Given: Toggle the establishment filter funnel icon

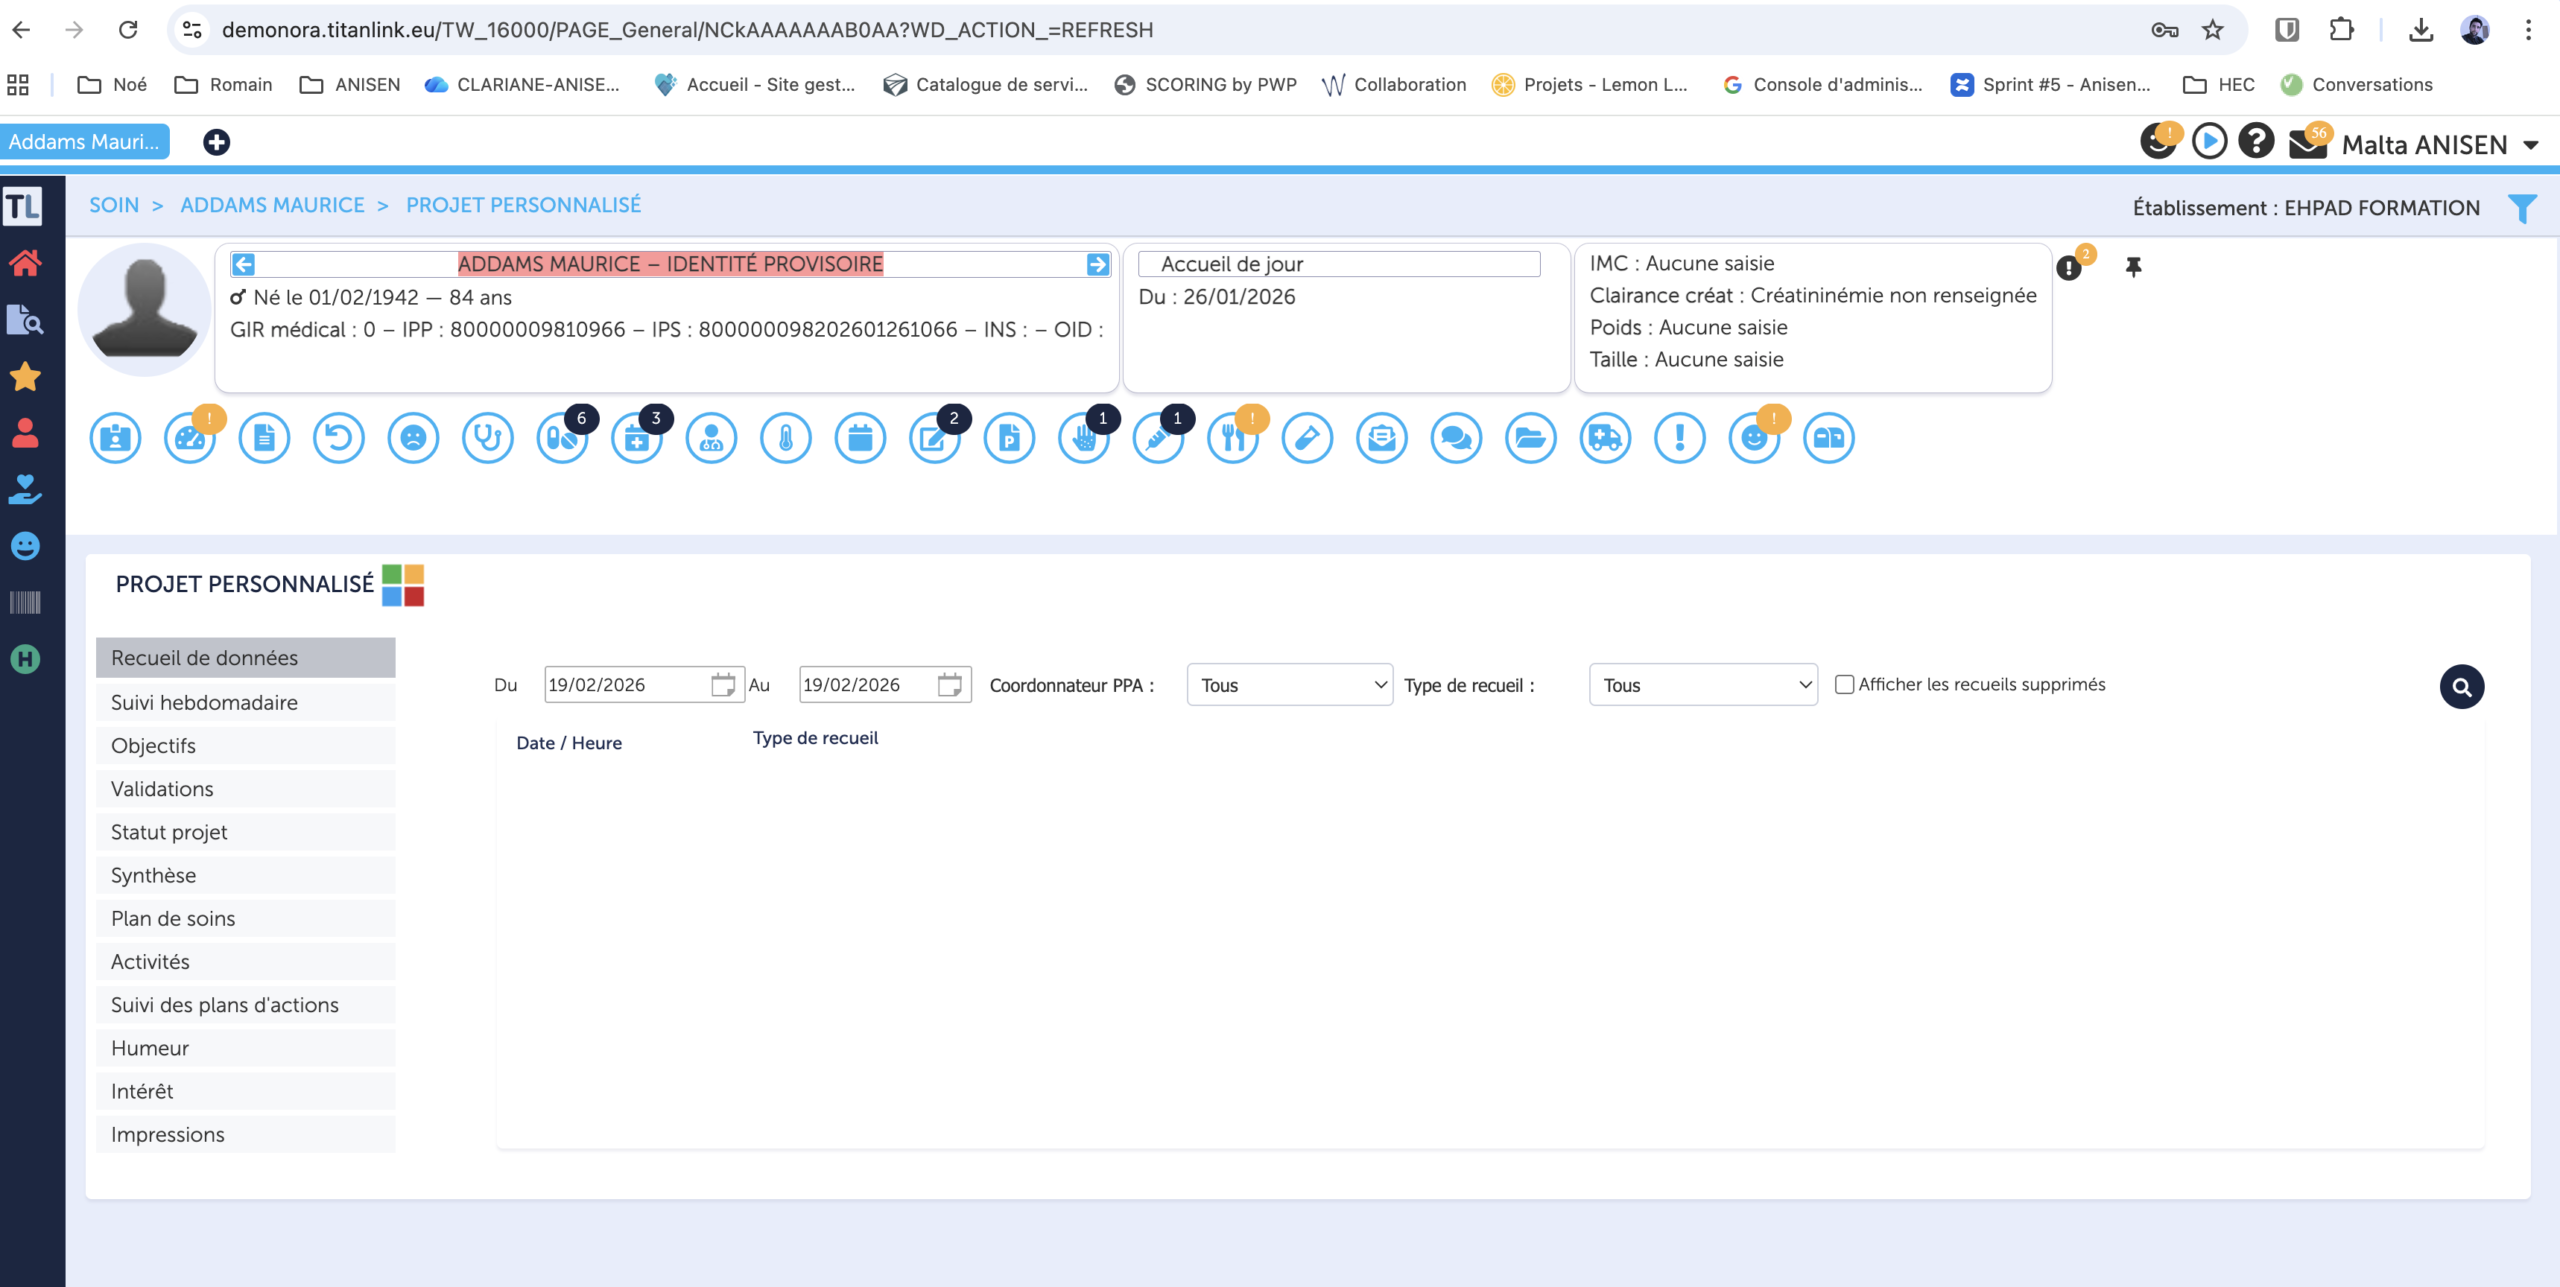Looking at the screenshot, I should click(2522, 208).
